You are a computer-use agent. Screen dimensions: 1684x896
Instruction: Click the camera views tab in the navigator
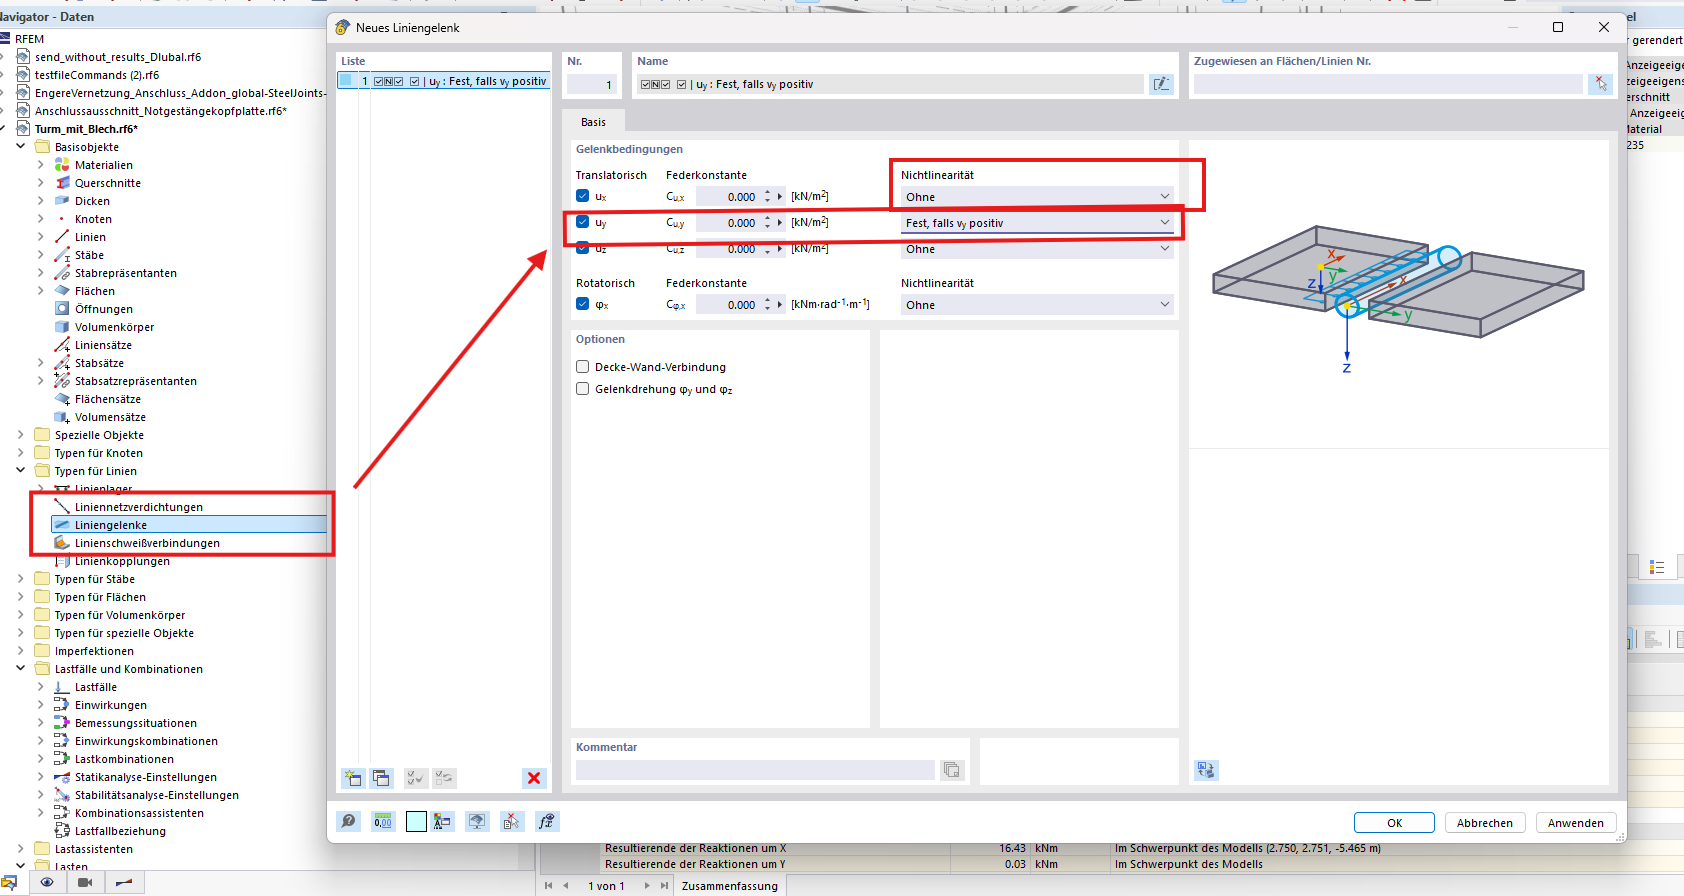point(85,882)
